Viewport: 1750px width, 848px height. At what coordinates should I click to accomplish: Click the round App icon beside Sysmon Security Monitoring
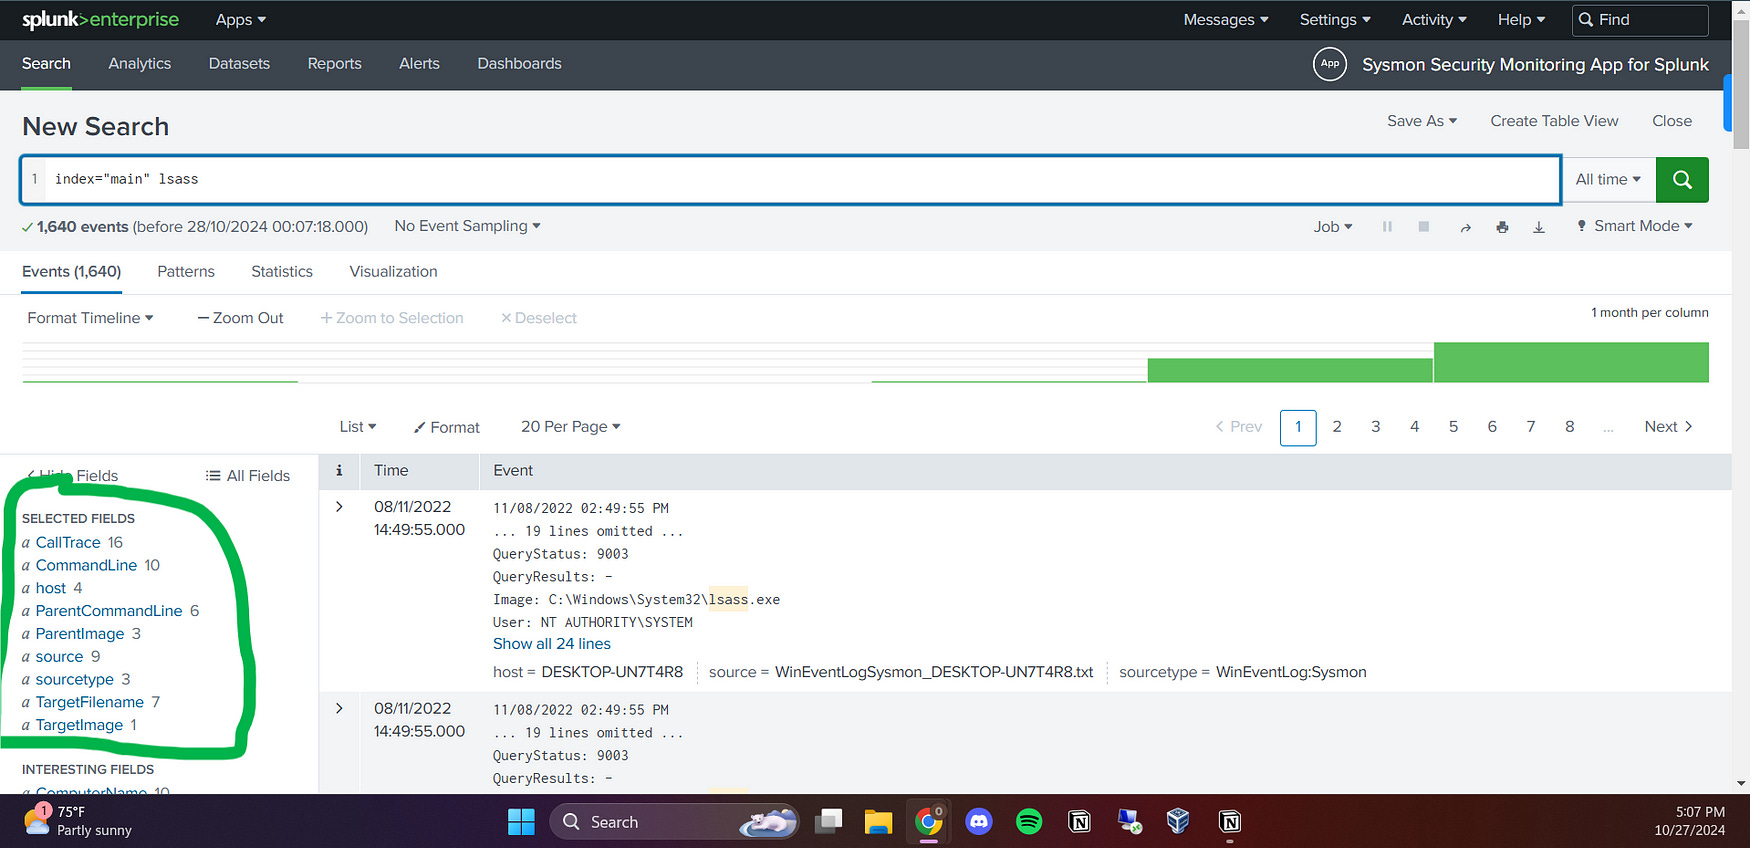pyautogui.click(x=1329, y=64)
